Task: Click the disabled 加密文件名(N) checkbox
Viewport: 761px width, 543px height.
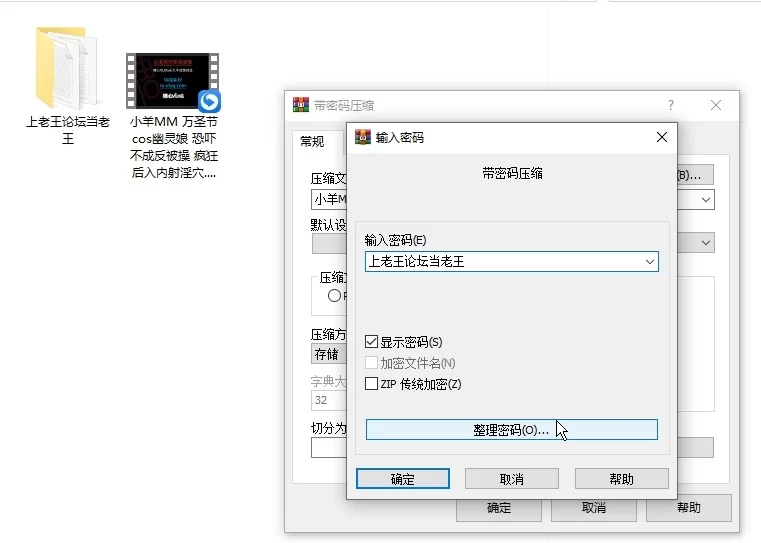Action: 371,362
